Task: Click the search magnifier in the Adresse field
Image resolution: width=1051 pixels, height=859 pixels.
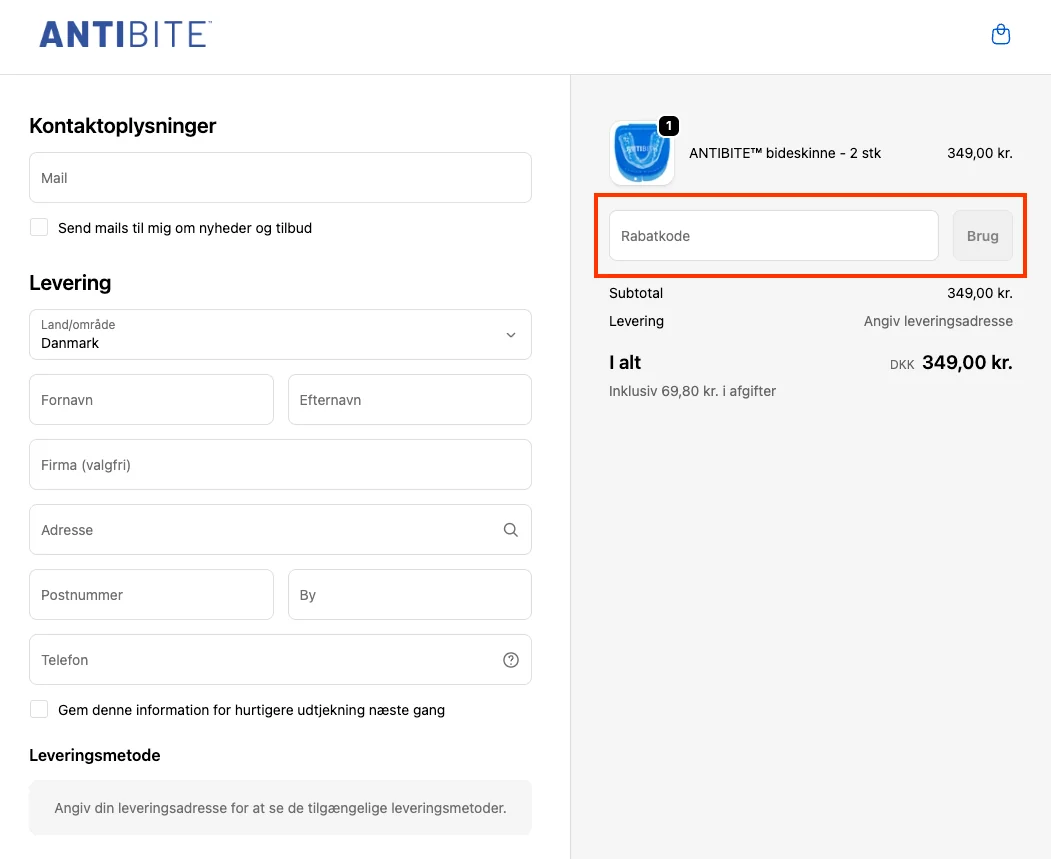Action: [x=510, y=529]
